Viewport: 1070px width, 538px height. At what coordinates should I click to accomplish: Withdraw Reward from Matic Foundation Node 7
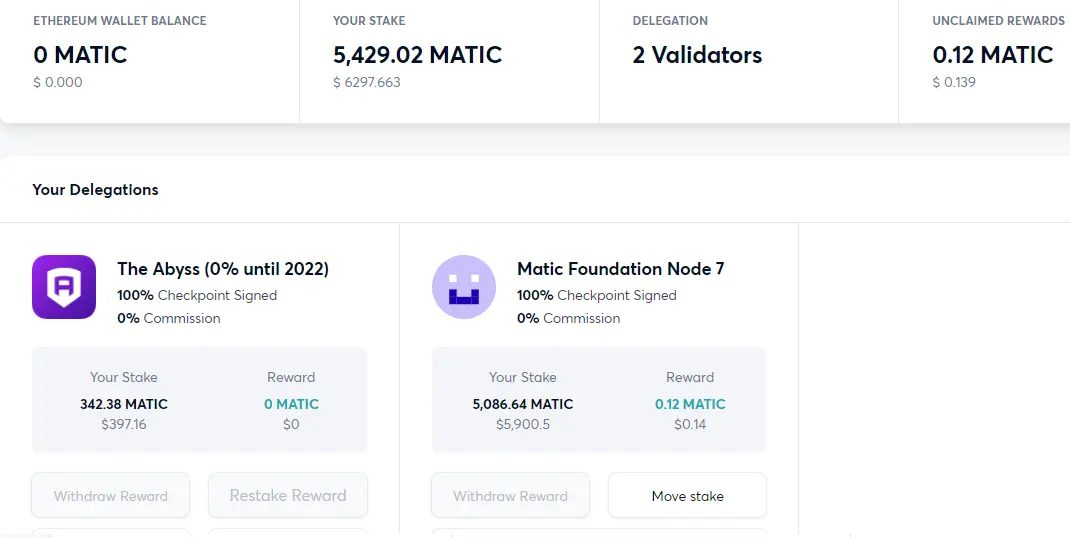tap(510, 496)
